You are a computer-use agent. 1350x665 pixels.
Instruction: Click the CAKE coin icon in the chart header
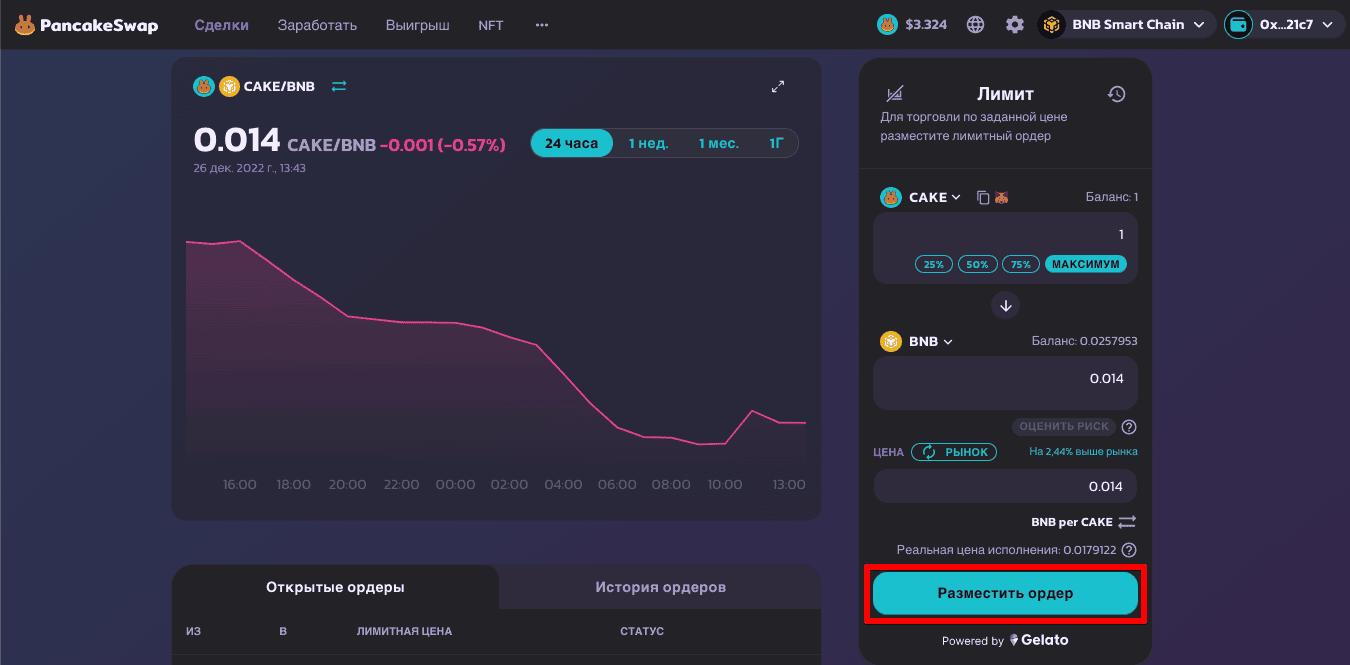pos(204,86)
